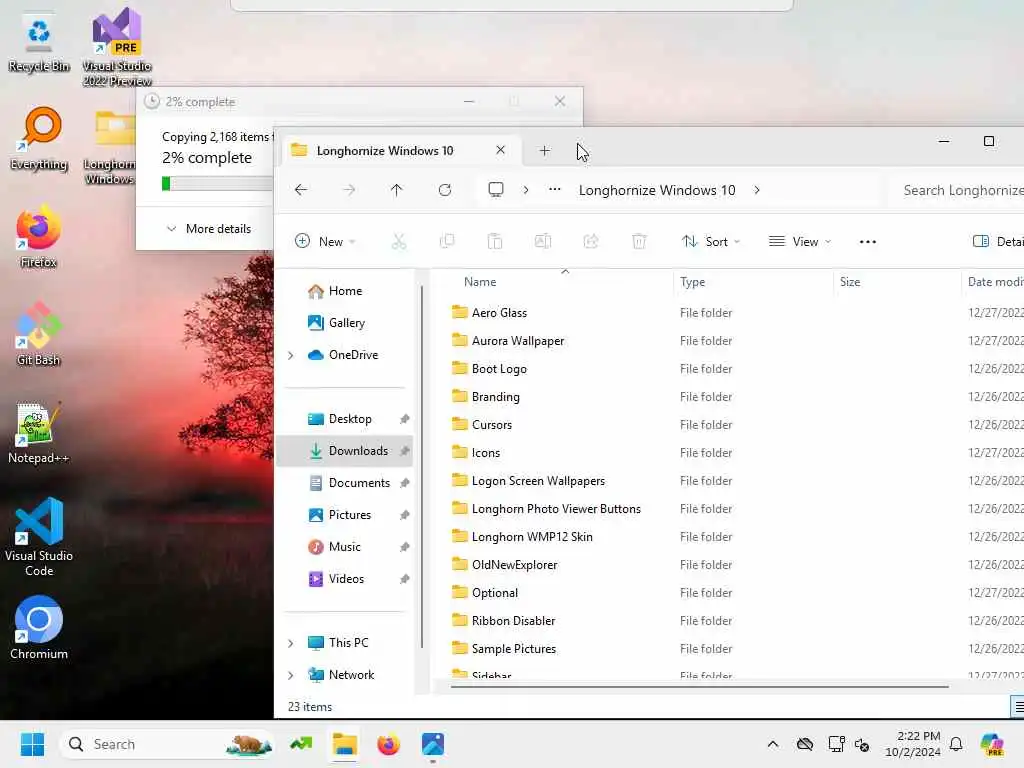
Task: Click the Rename icon in Explorer toolbar
Action: click(543, 242)
